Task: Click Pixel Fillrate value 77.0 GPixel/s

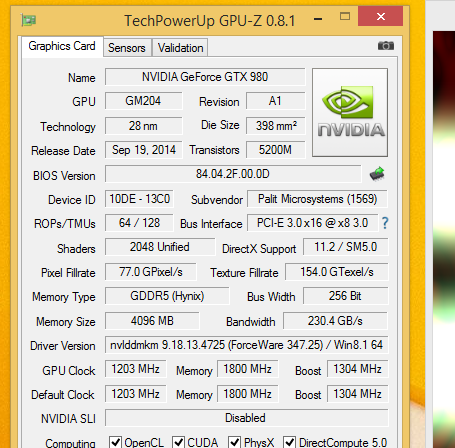Action: [x=151, y=272]
